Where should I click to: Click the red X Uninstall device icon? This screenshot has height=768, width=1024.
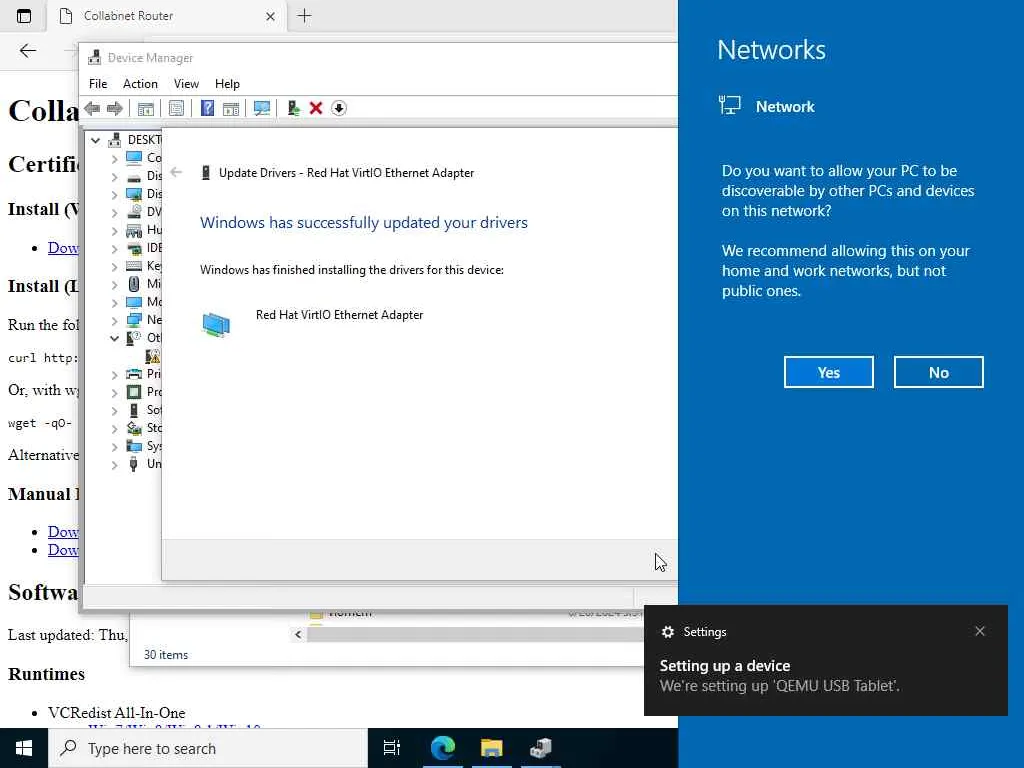pos(316,108)
